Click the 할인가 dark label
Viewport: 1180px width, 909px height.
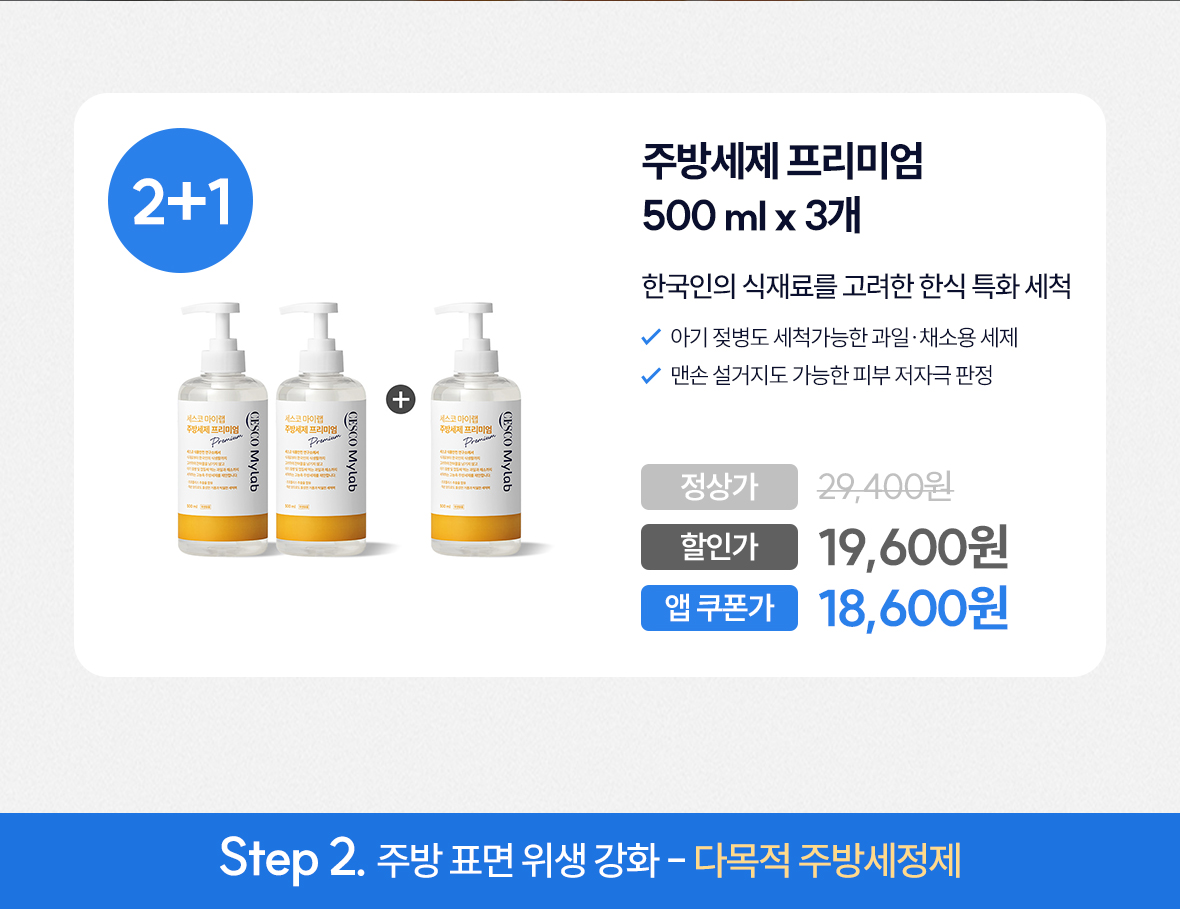click(719, 547)
